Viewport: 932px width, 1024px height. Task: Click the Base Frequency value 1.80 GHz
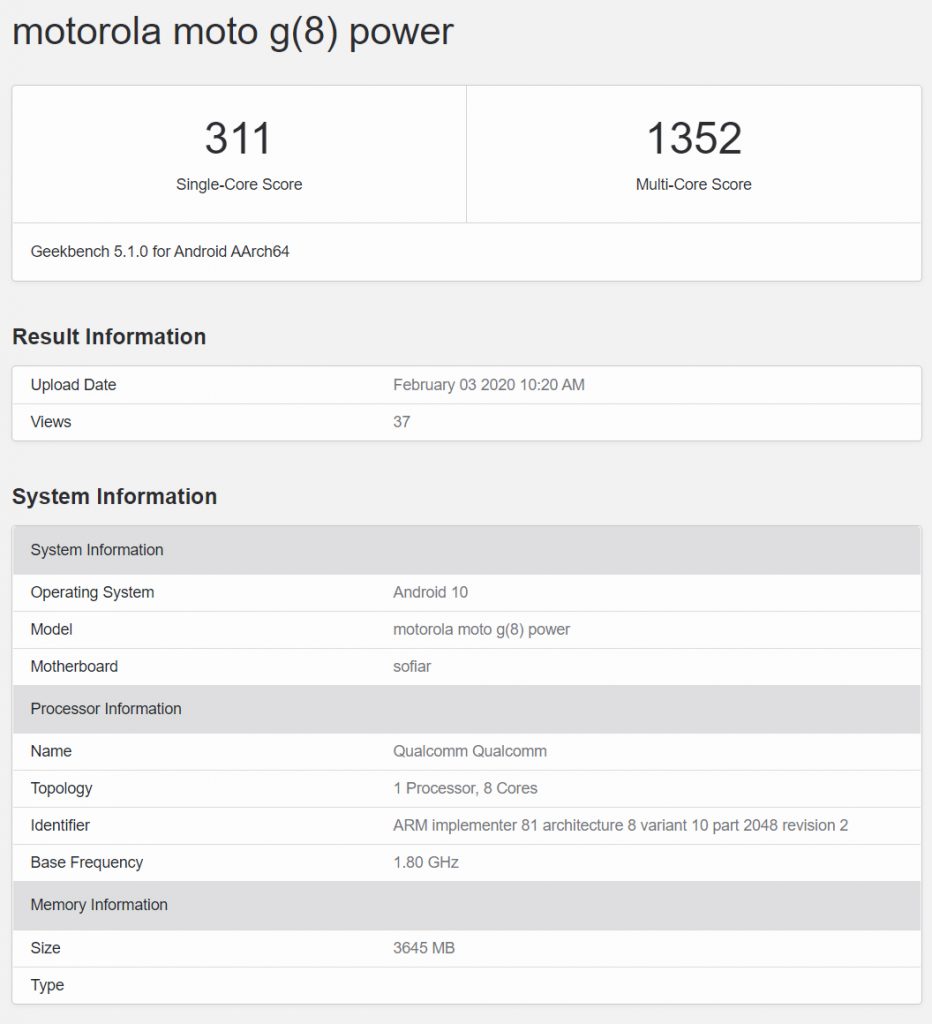(x=426, y=862)
